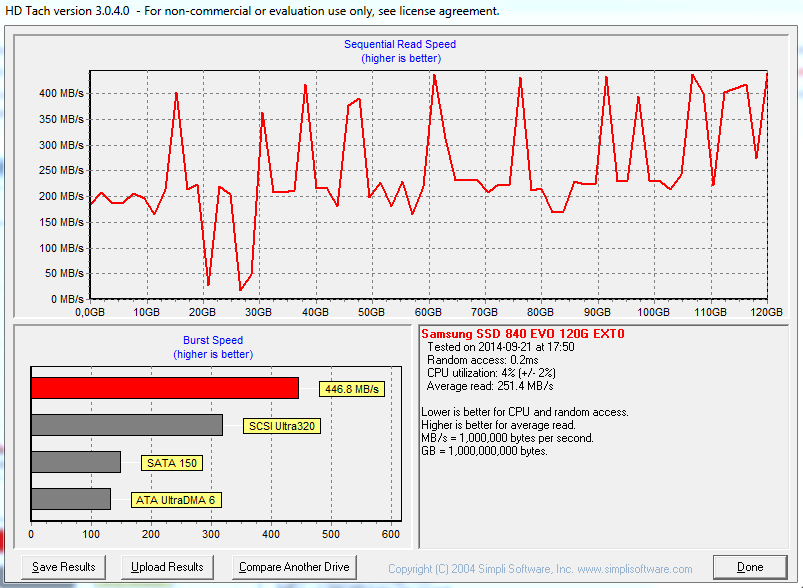This screenshot has height=588, width=803.
Task: Click the gray ATA UltraDMA 6 bar
Action: point(71,499)
